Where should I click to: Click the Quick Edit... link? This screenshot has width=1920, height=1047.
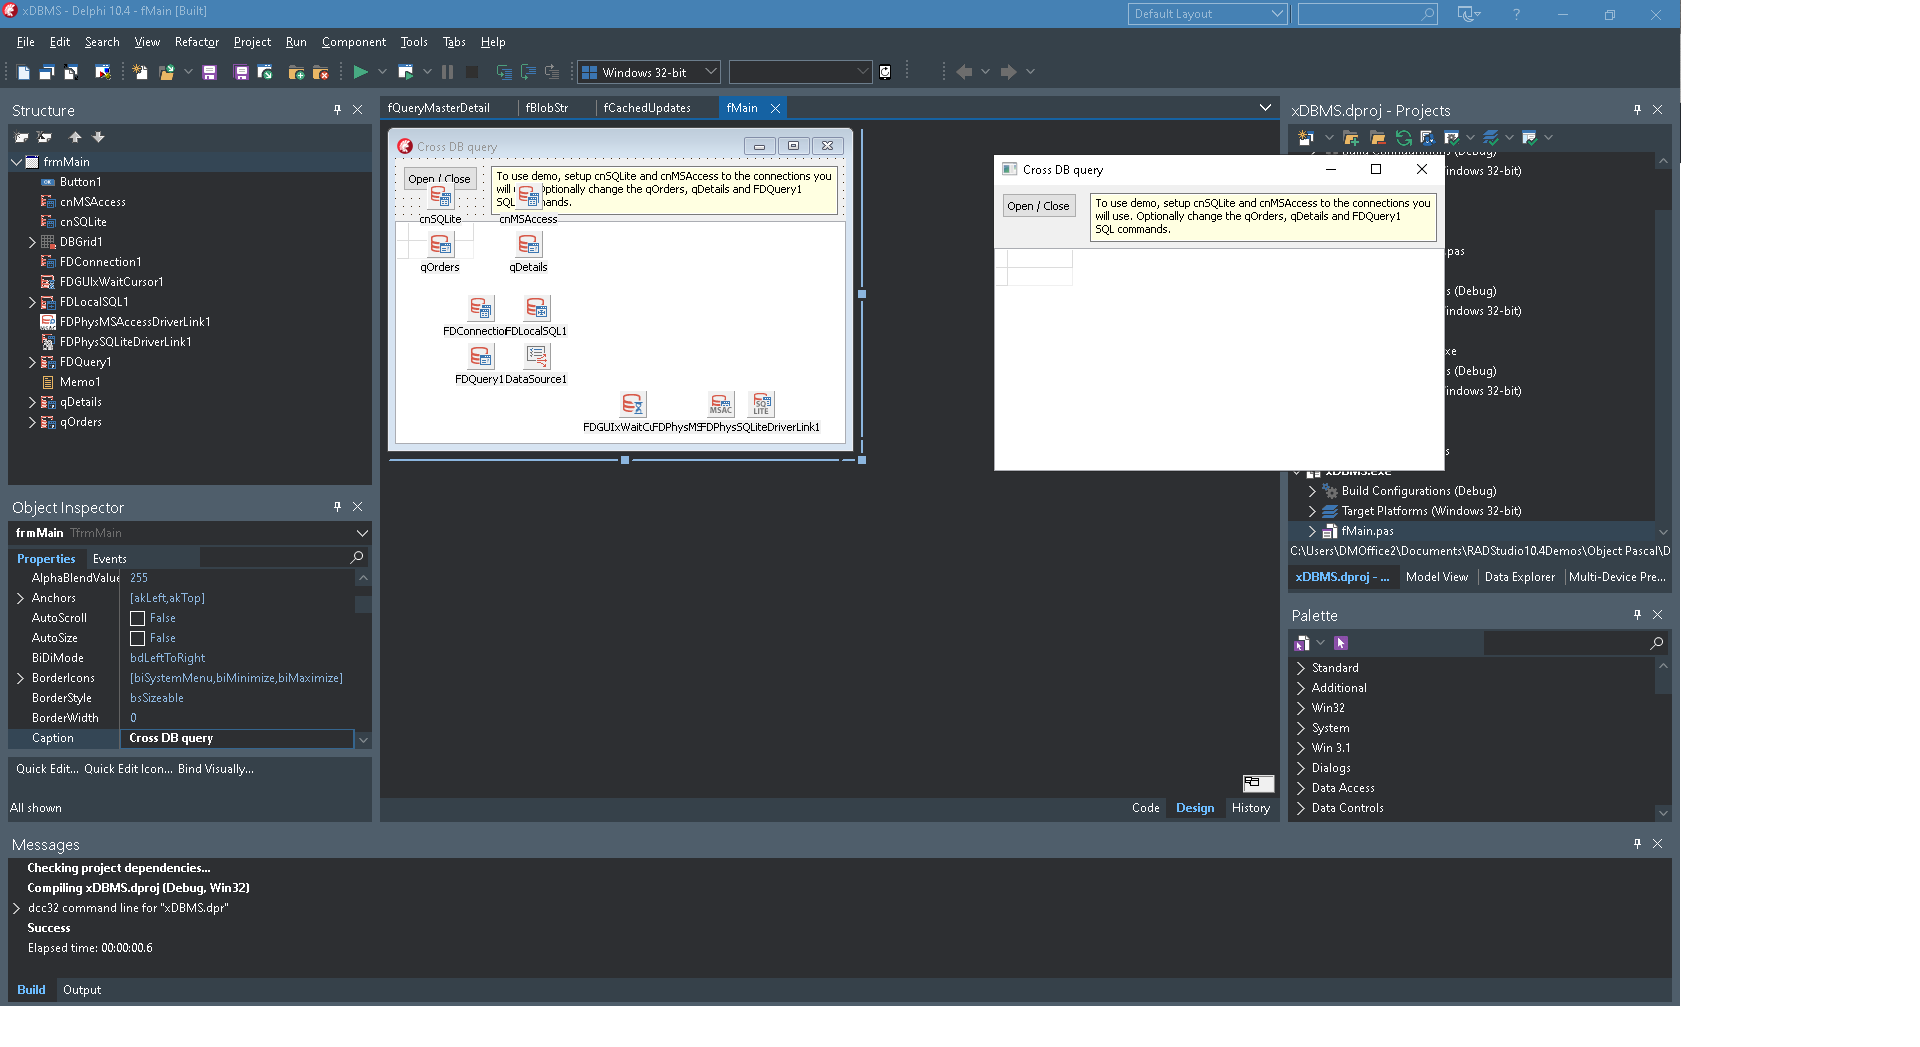(47, 769)
